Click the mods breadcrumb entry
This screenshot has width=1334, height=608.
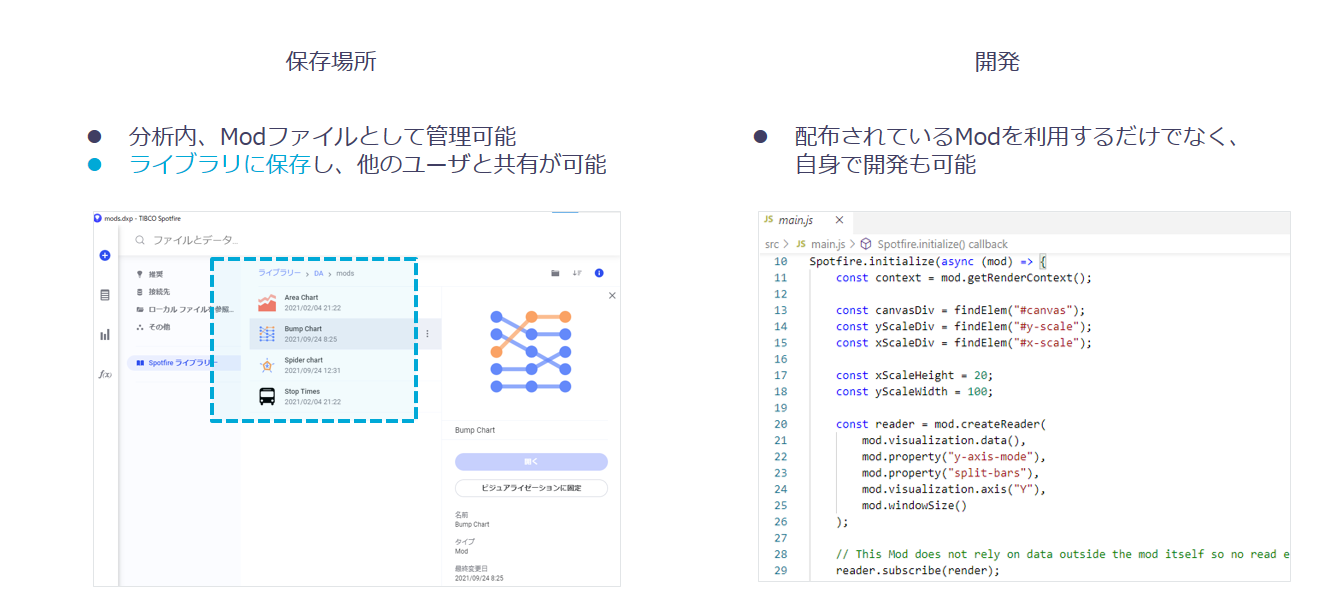(345, 273)
